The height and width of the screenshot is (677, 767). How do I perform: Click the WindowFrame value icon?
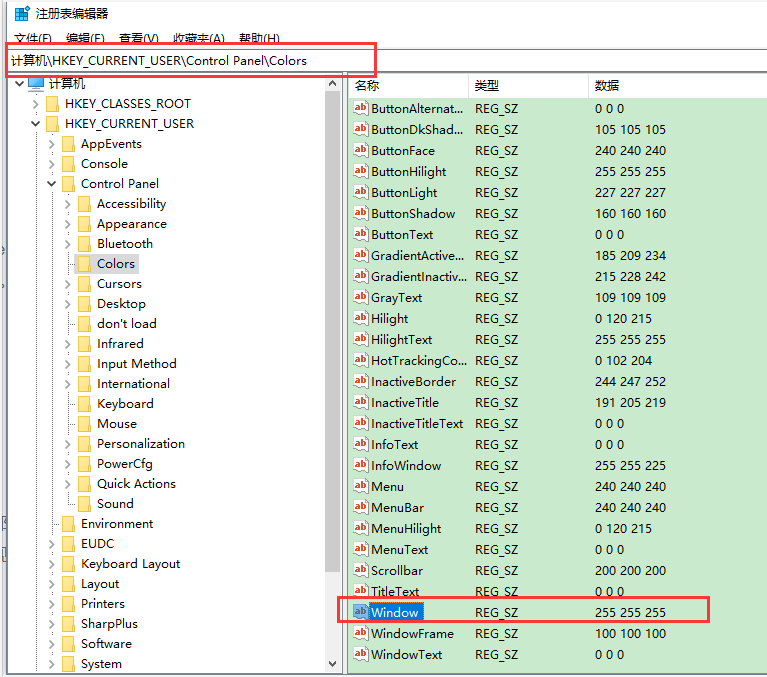click(x=361, y=633)
